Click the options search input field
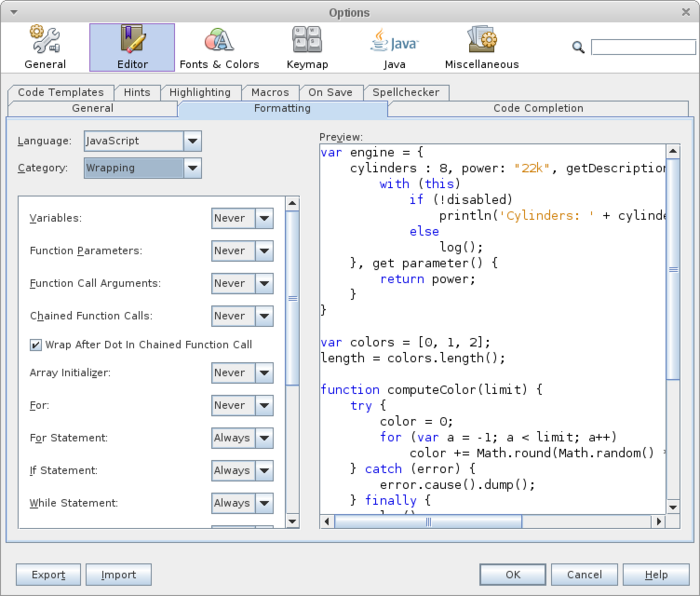This screenshot has height=596, width=700. tap(643, 47)
